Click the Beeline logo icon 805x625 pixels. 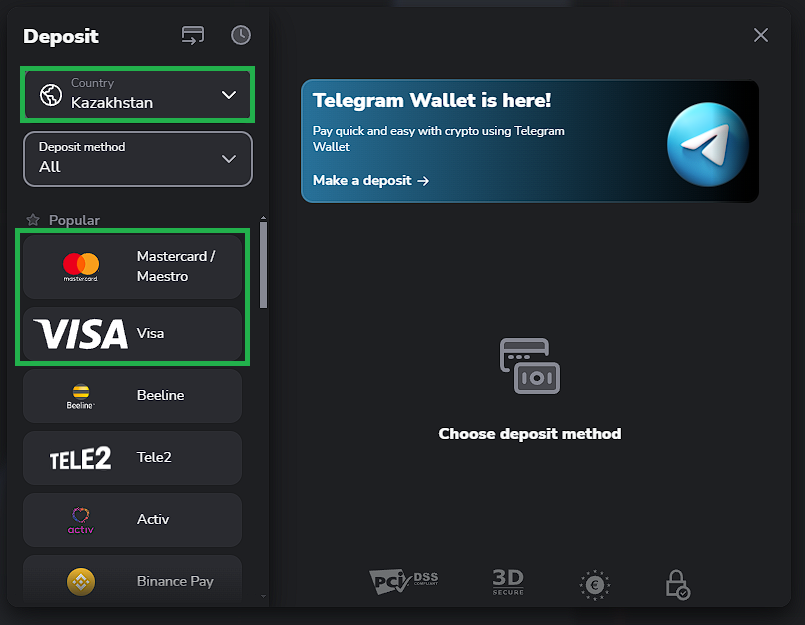tap(81, 396)
